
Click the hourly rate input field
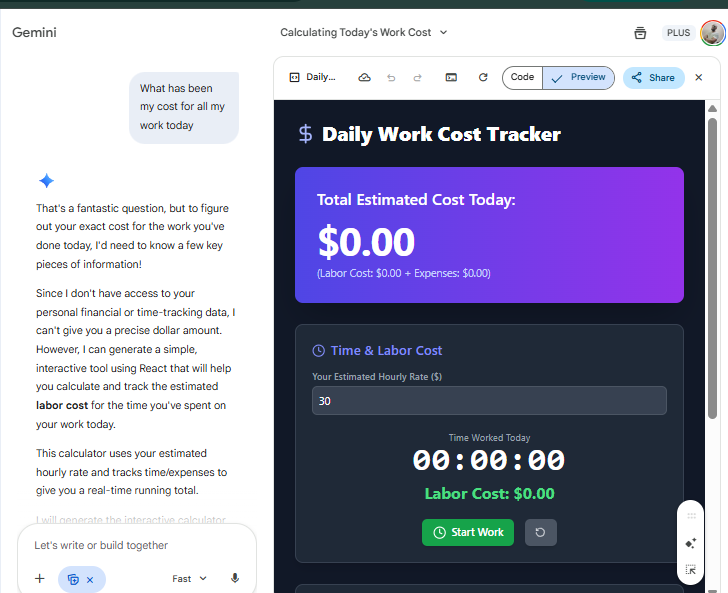tap(489, 401)
